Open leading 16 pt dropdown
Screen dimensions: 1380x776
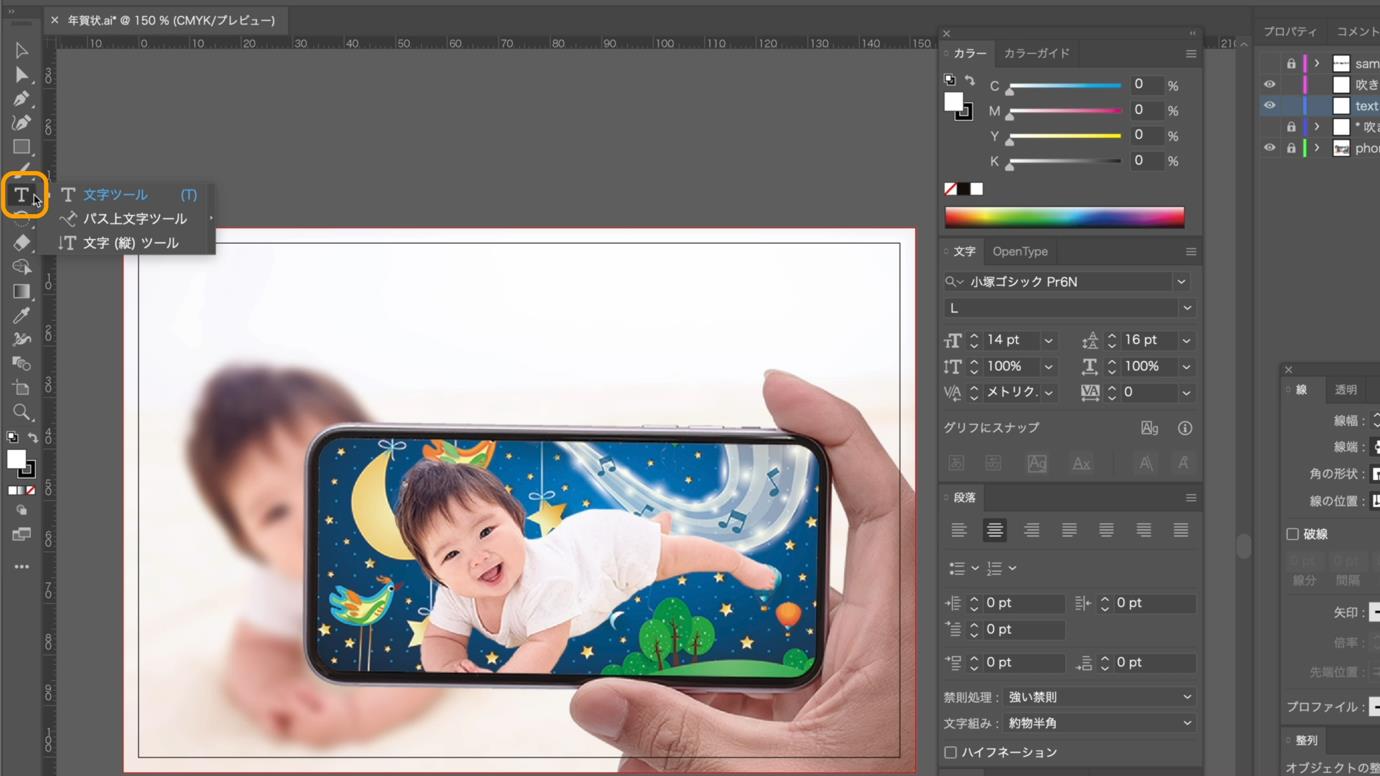click(x=1186, y=341)
